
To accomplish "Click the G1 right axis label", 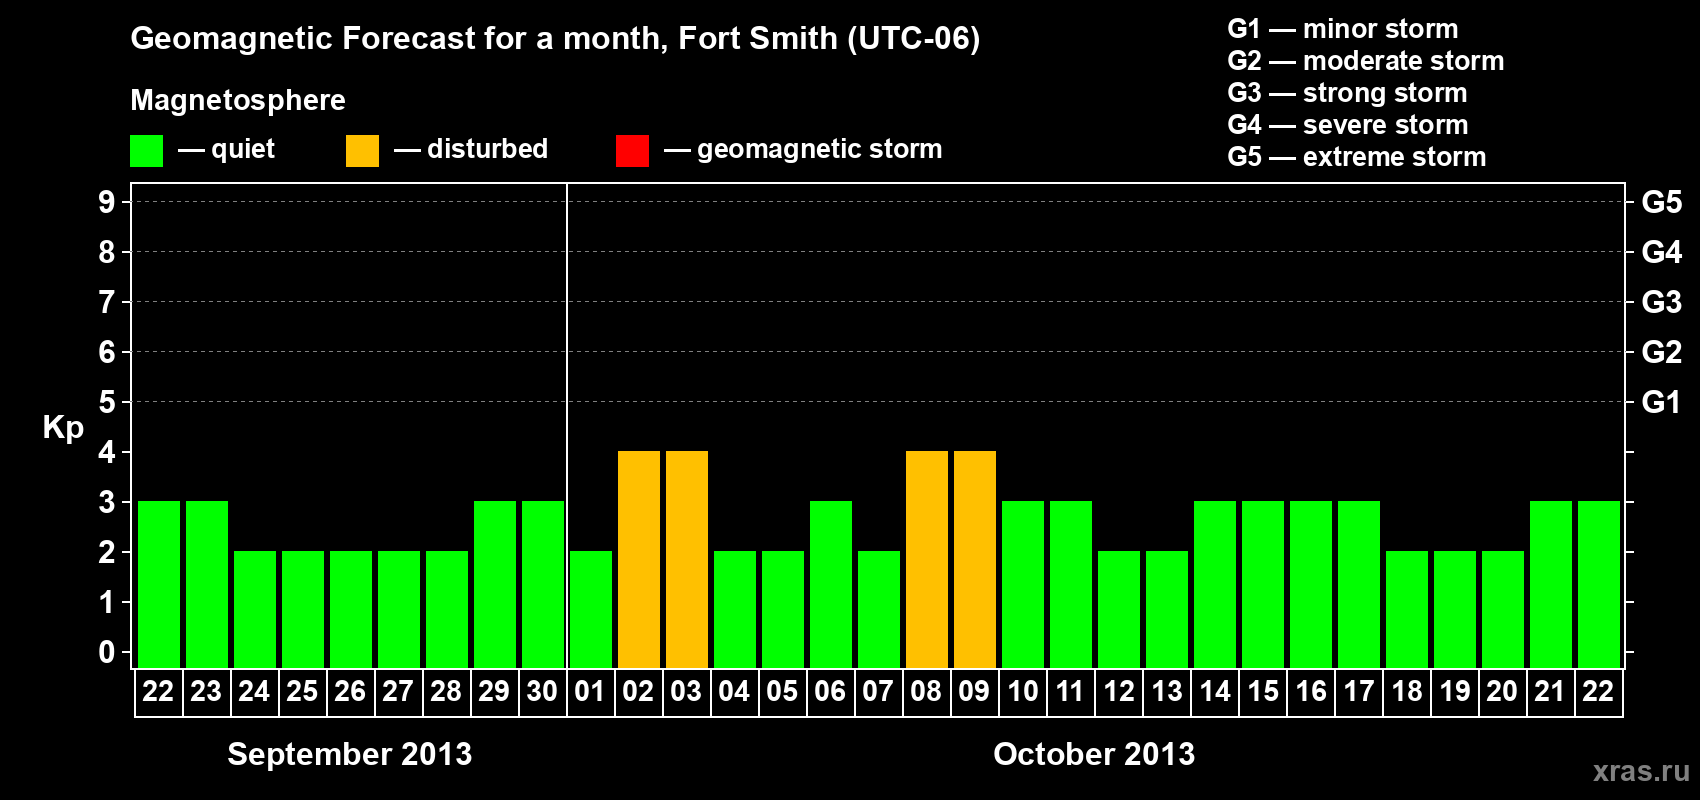I will pyautogui.click(x=1662, y=402).
